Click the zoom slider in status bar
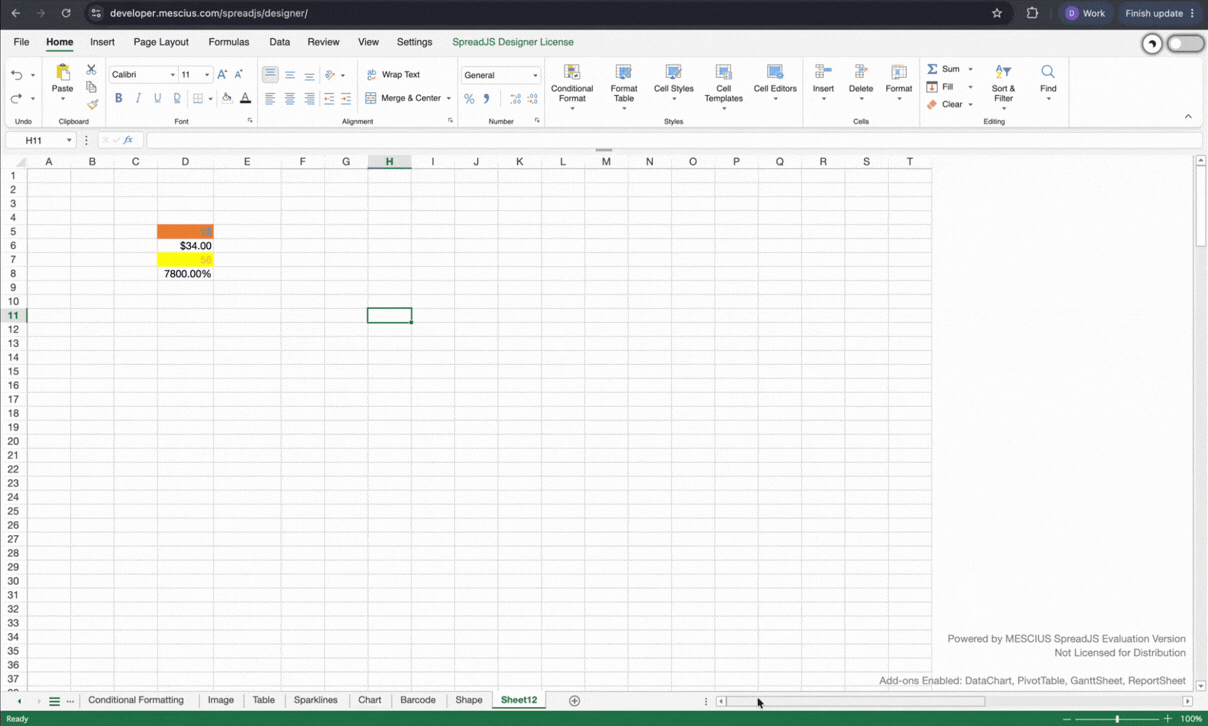Screen dimensions: 1208x726 click(1117, 719)
